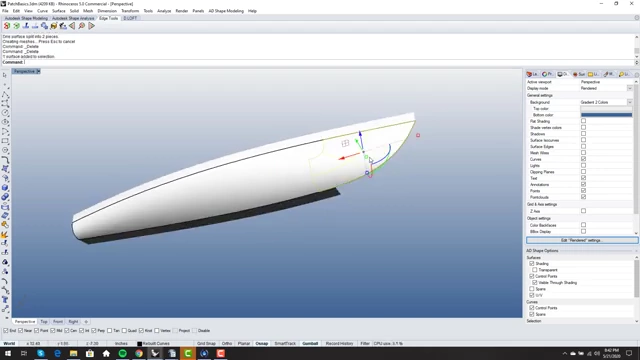The image size is (640, 360).
Task: Toggle Ortho in status bar
Action: [x=227, y=344]
